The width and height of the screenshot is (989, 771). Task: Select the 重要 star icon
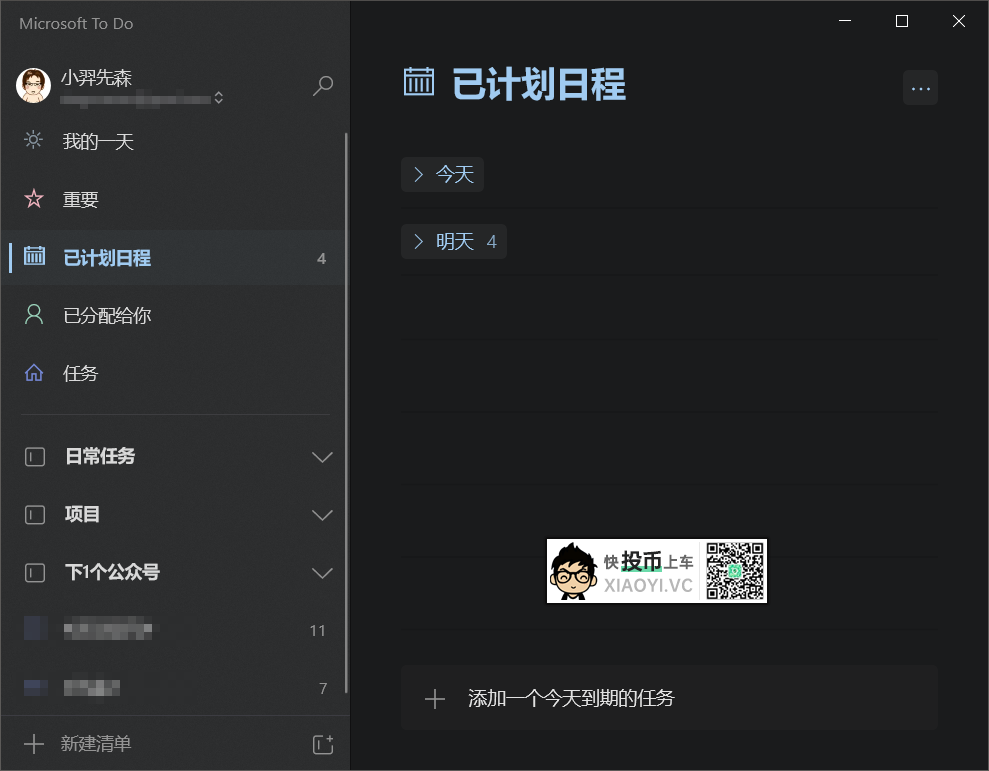[33, 199]
